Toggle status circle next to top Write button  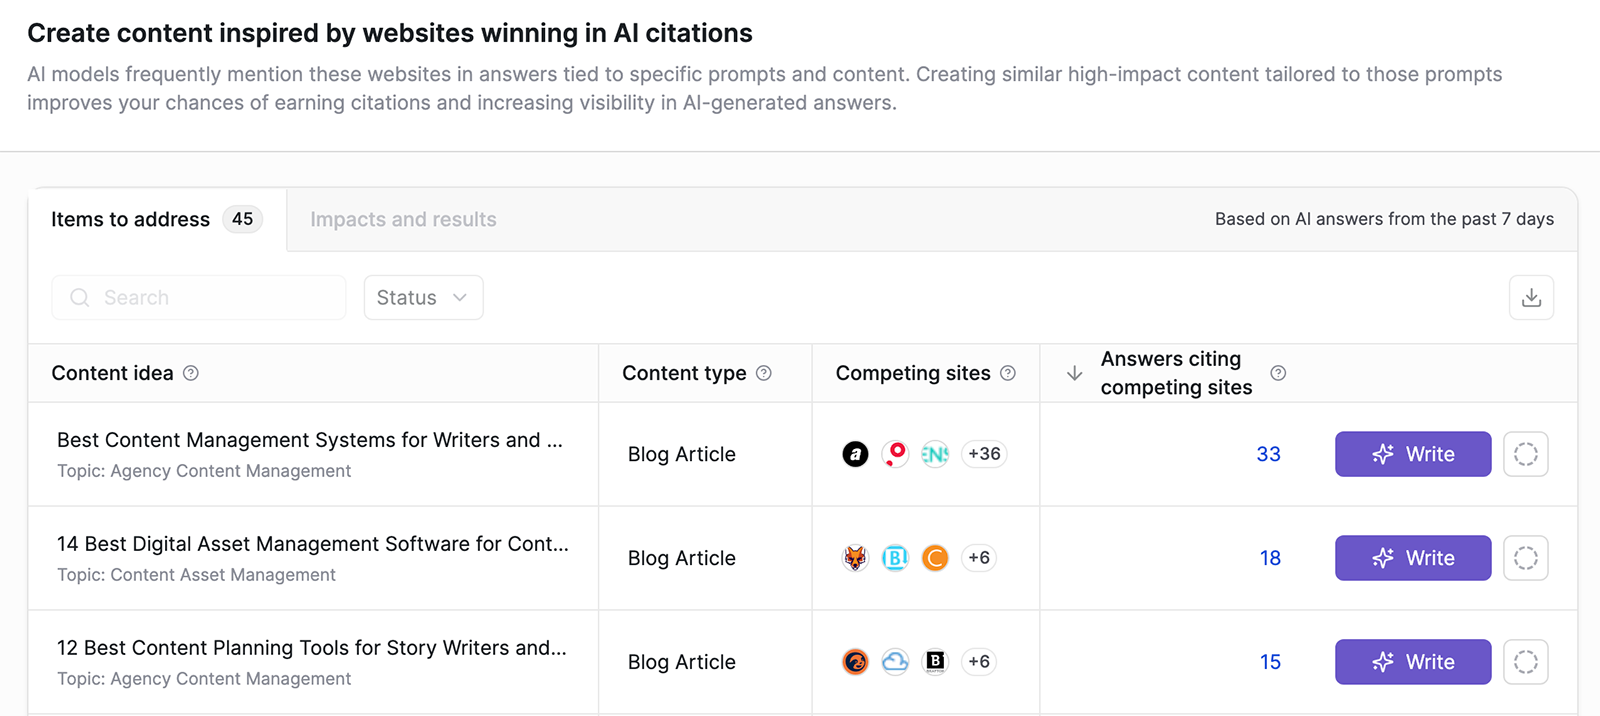pos(1526,454)
